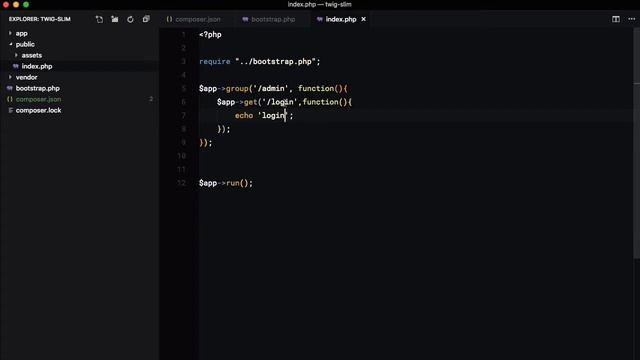Click the braces icon on the composer.json tab

pos(169,19)
